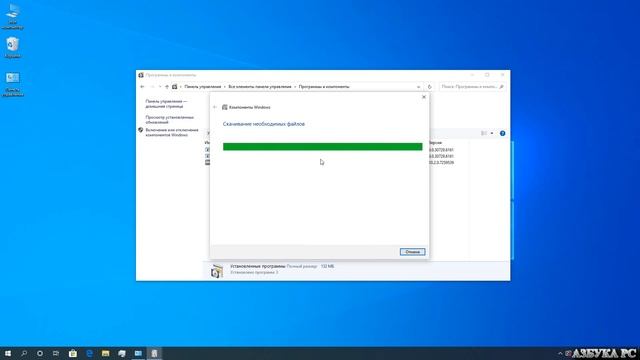Open Просмотр установленных обновлений link
Screen dimensions: 640x360
[169, 120]
